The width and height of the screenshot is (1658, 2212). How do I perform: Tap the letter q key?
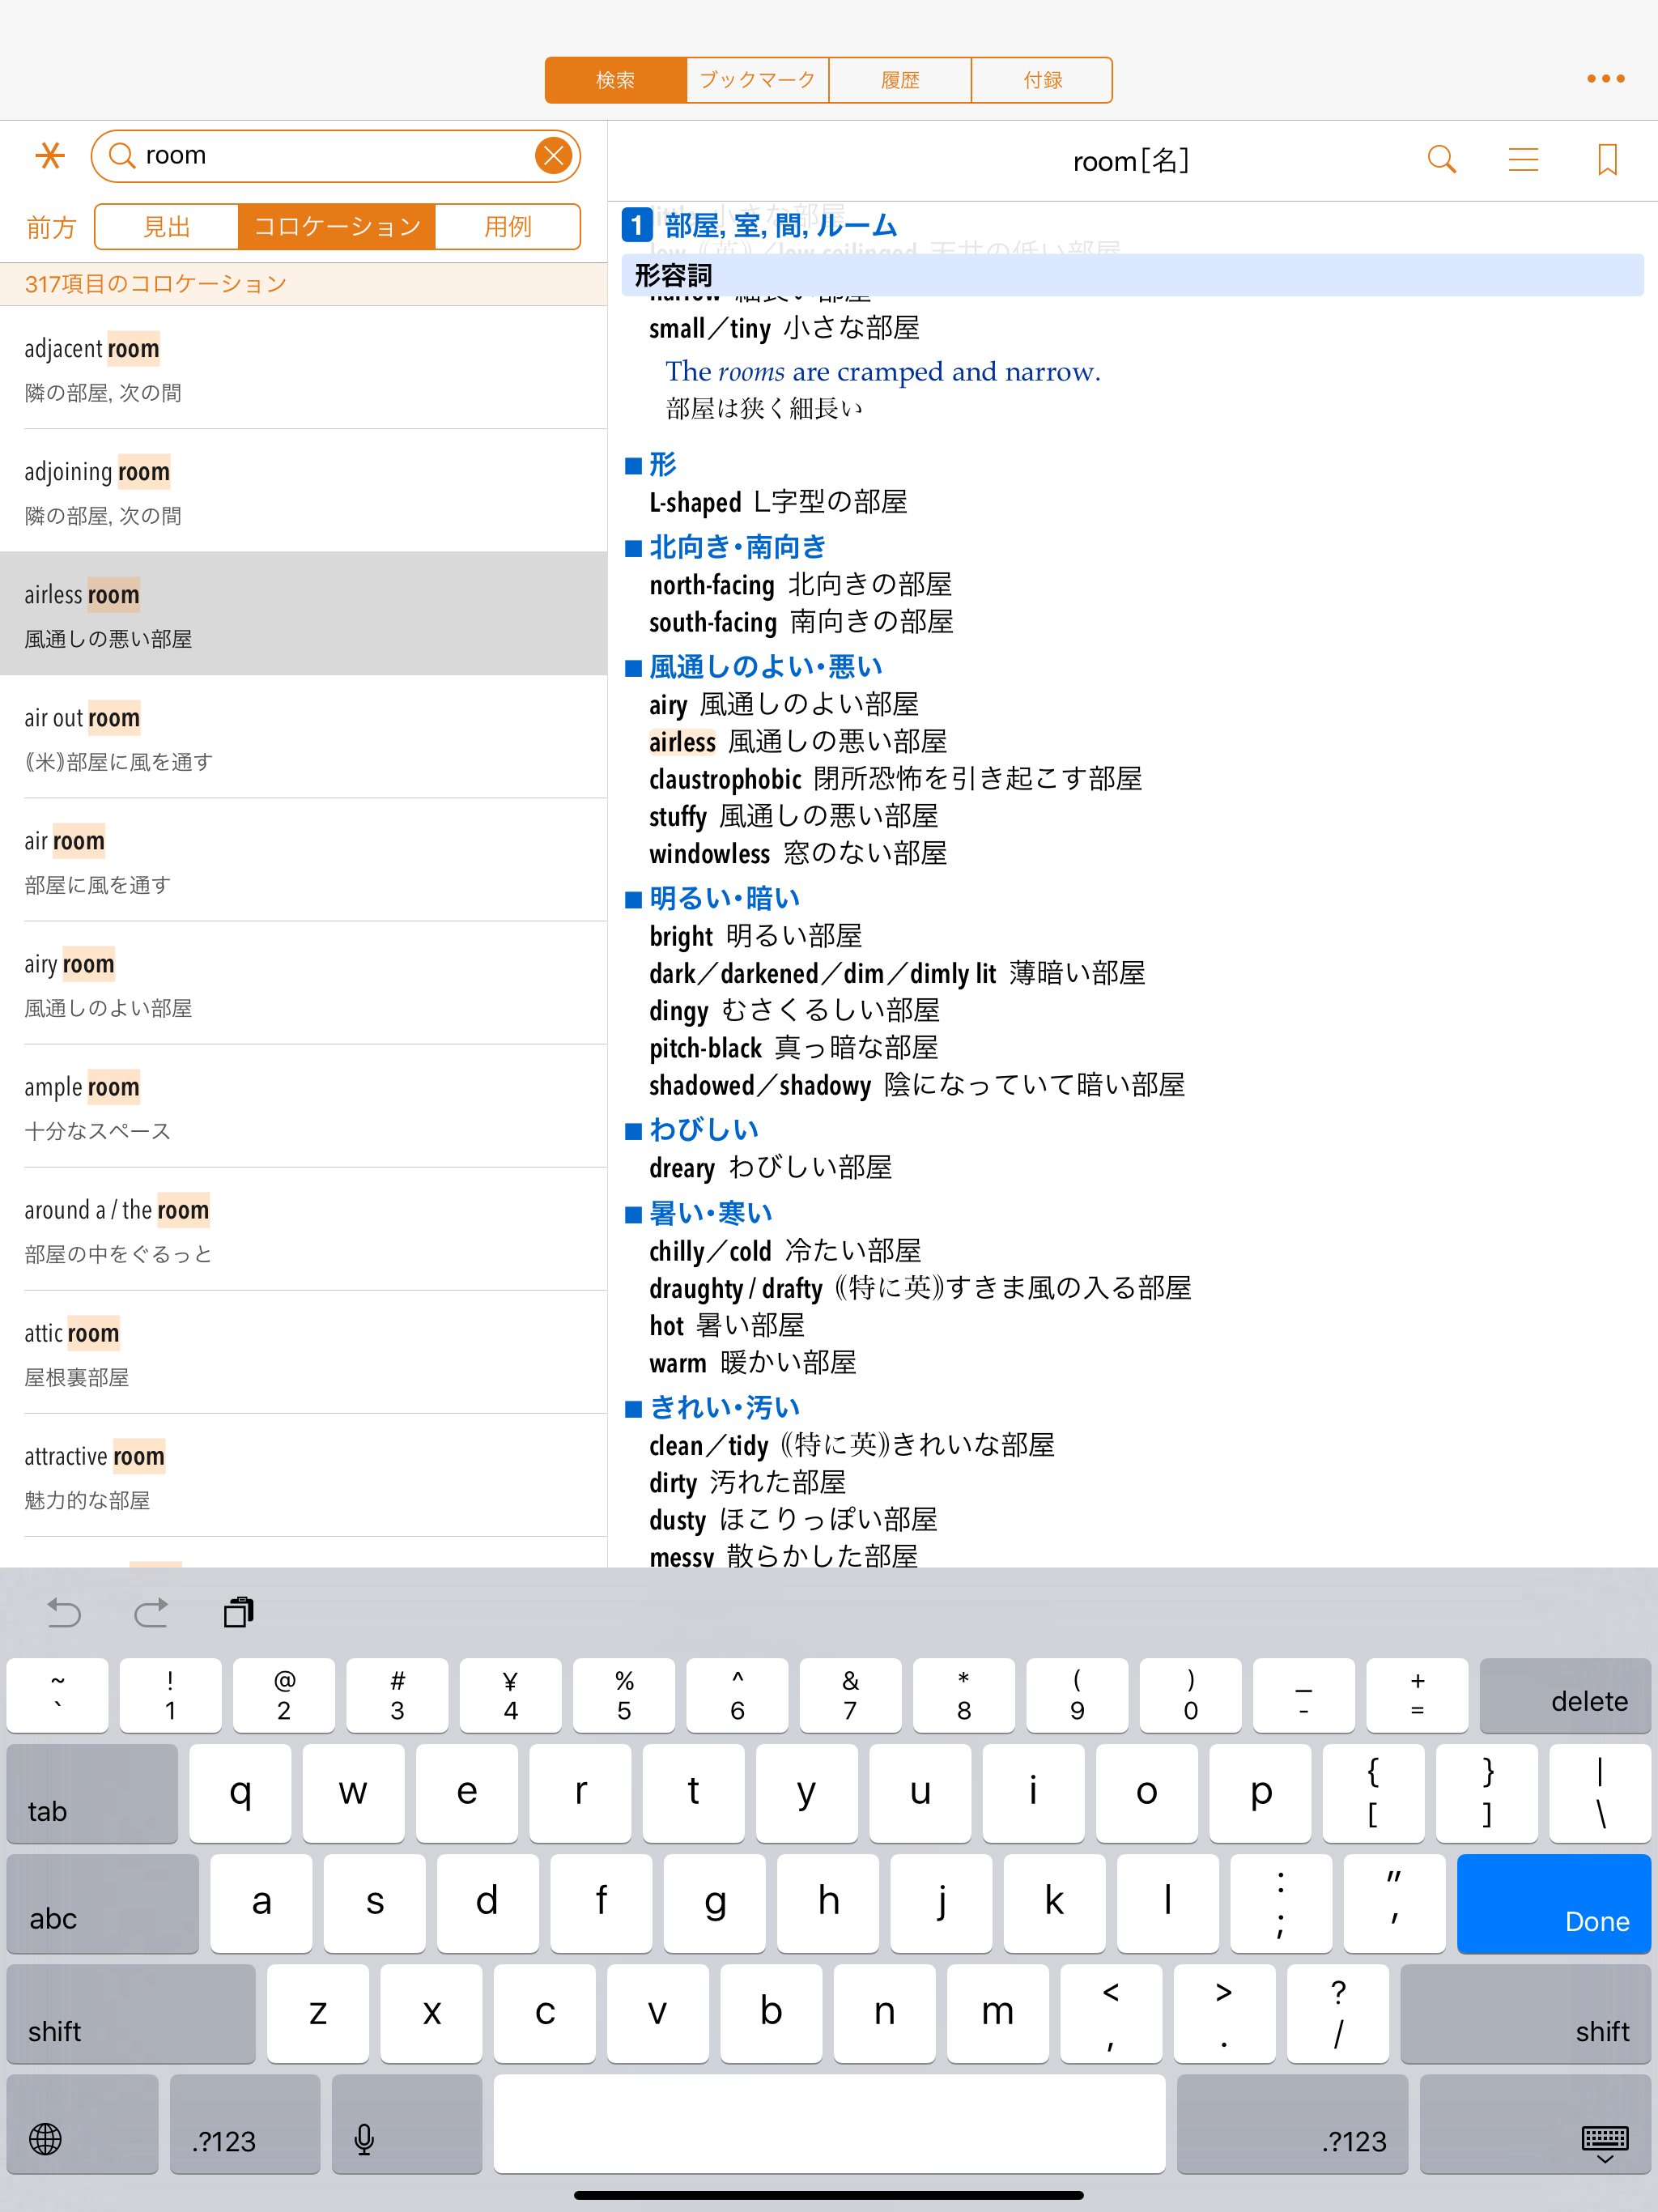click(x=240, y=1793)
